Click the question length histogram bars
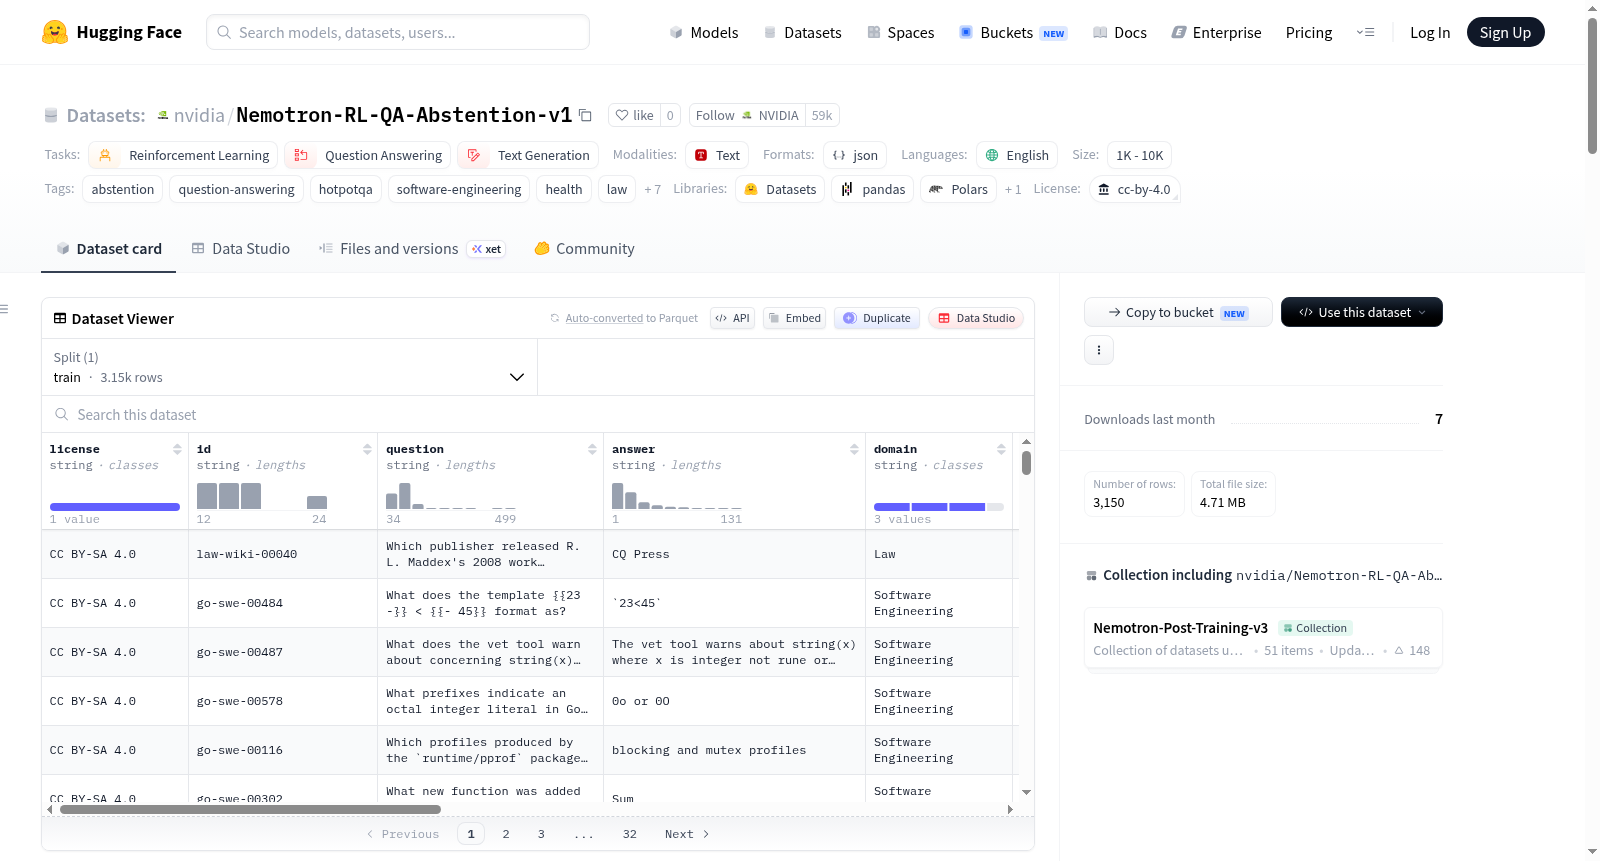Screen dimensions: 1600x861 (x=451, y=496)
